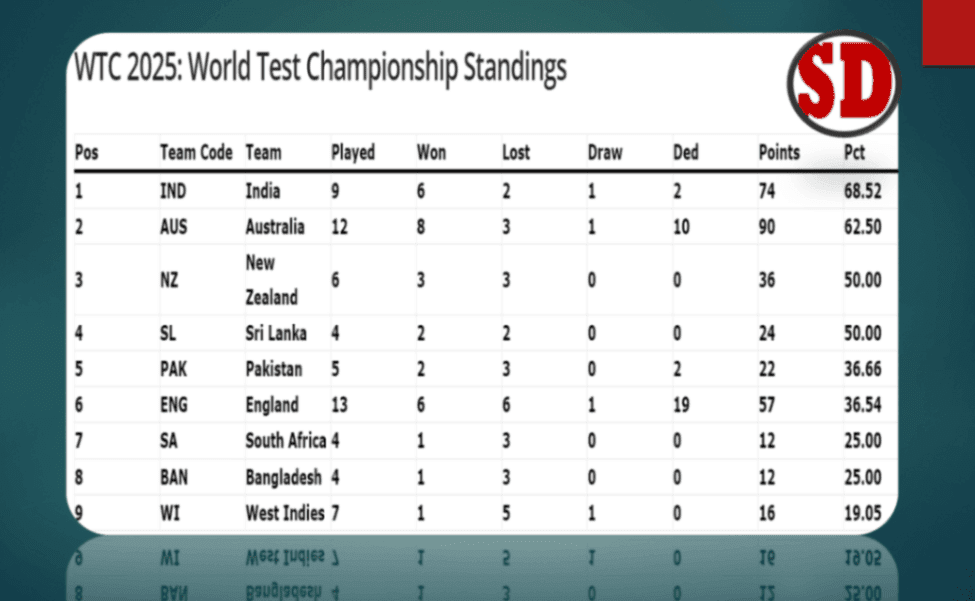The height and width of the screenshot is (601, 975).
Task: Click the Points column header
Action: click(779, 152)
